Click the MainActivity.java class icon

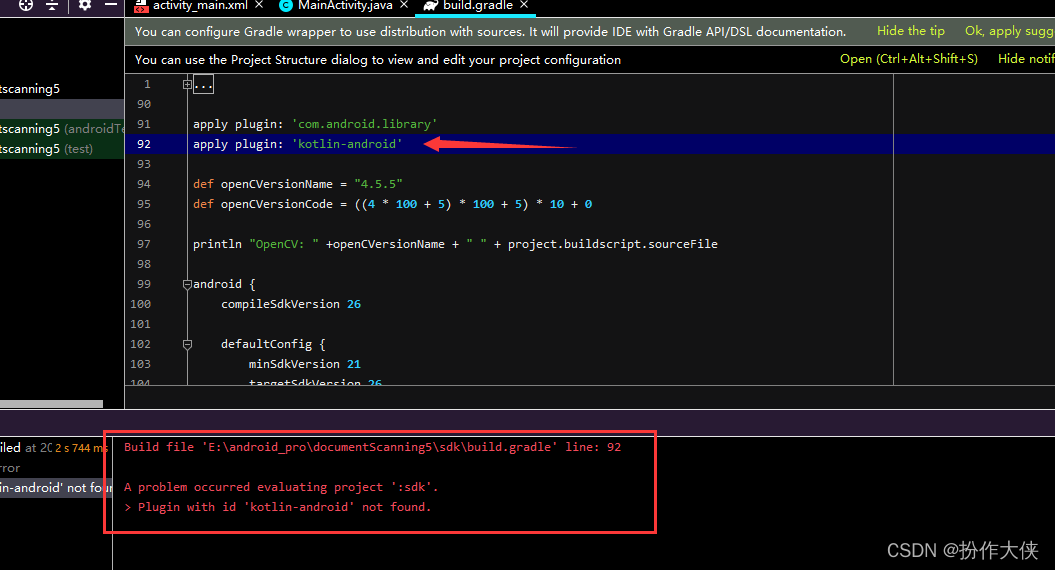click(x=286, y=5)
